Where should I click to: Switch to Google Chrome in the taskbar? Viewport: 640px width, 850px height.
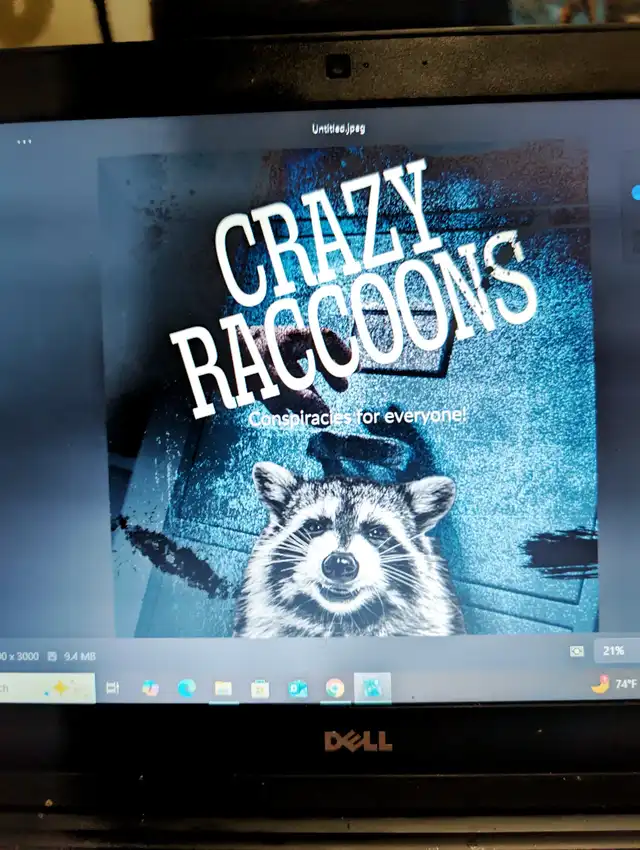(x=334, y=688)
